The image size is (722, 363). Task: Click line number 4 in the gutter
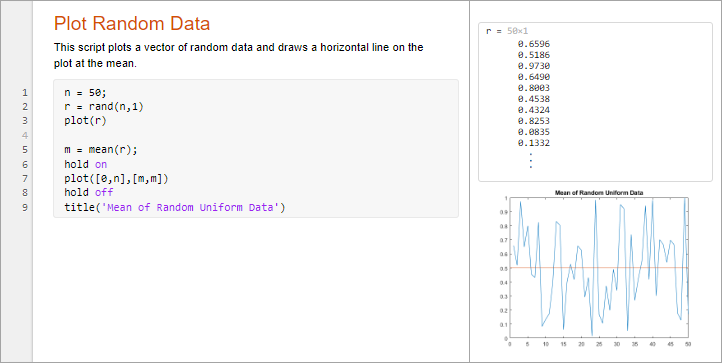point(25,135)
